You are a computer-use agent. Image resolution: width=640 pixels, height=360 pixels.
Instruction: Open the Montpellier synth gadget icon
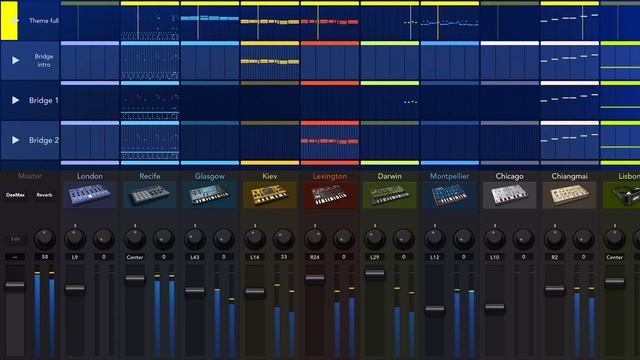(x=449, y=194)
